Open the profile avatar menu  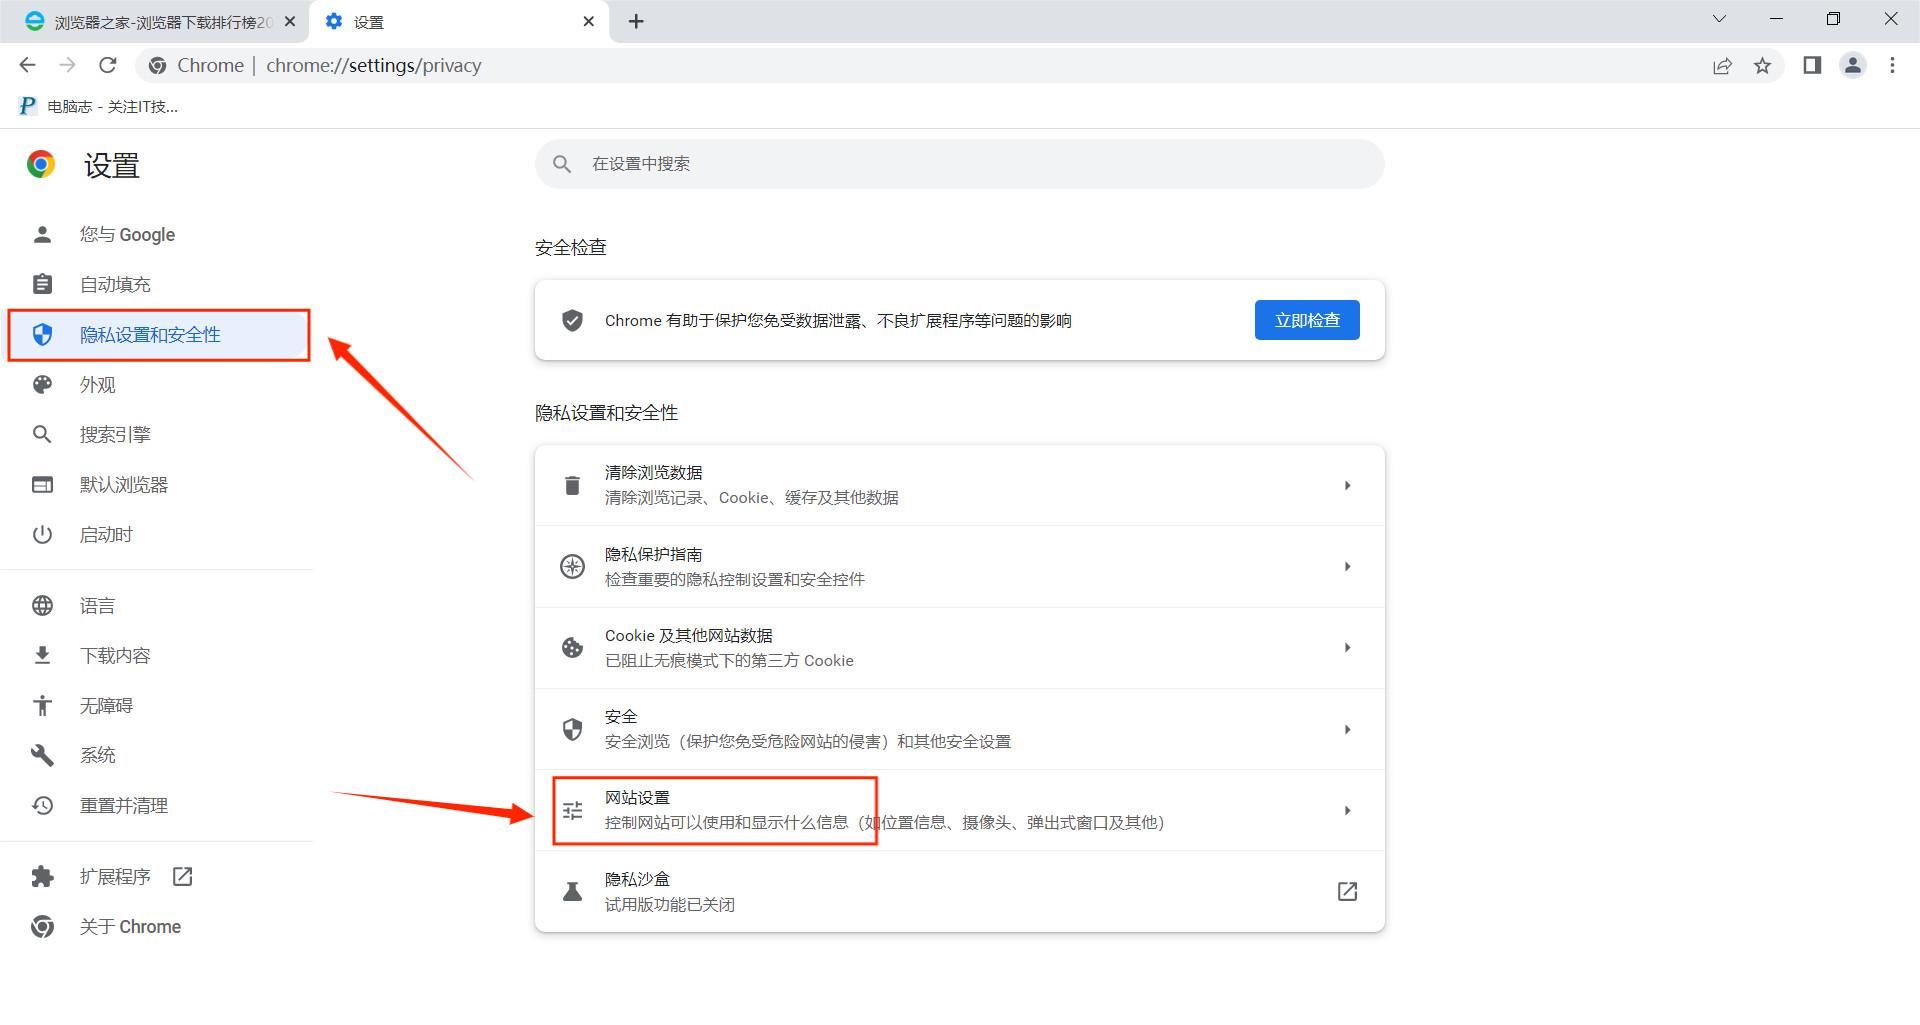coord(1853,65)
